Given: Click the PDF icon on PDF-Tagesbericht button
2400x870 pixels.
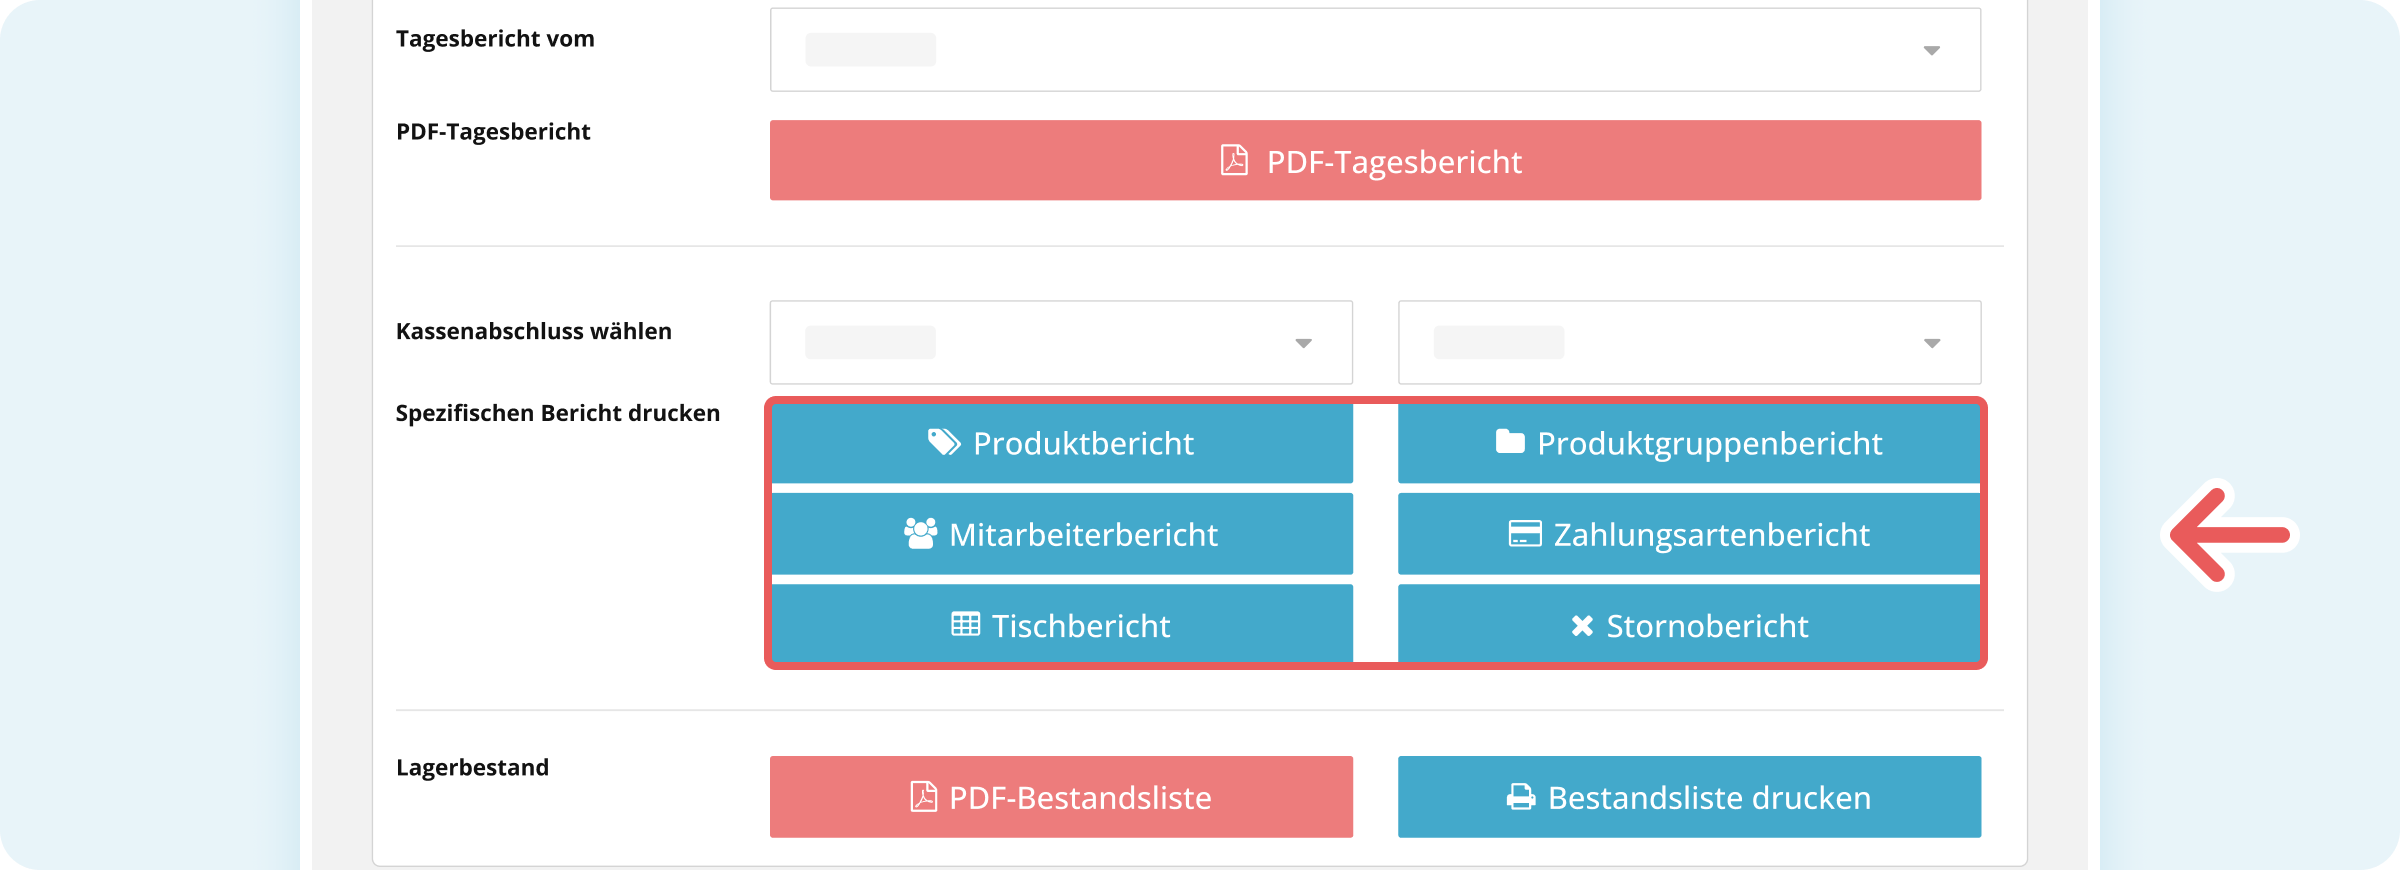Looking at the screenshot, I should coord(1236,160).
